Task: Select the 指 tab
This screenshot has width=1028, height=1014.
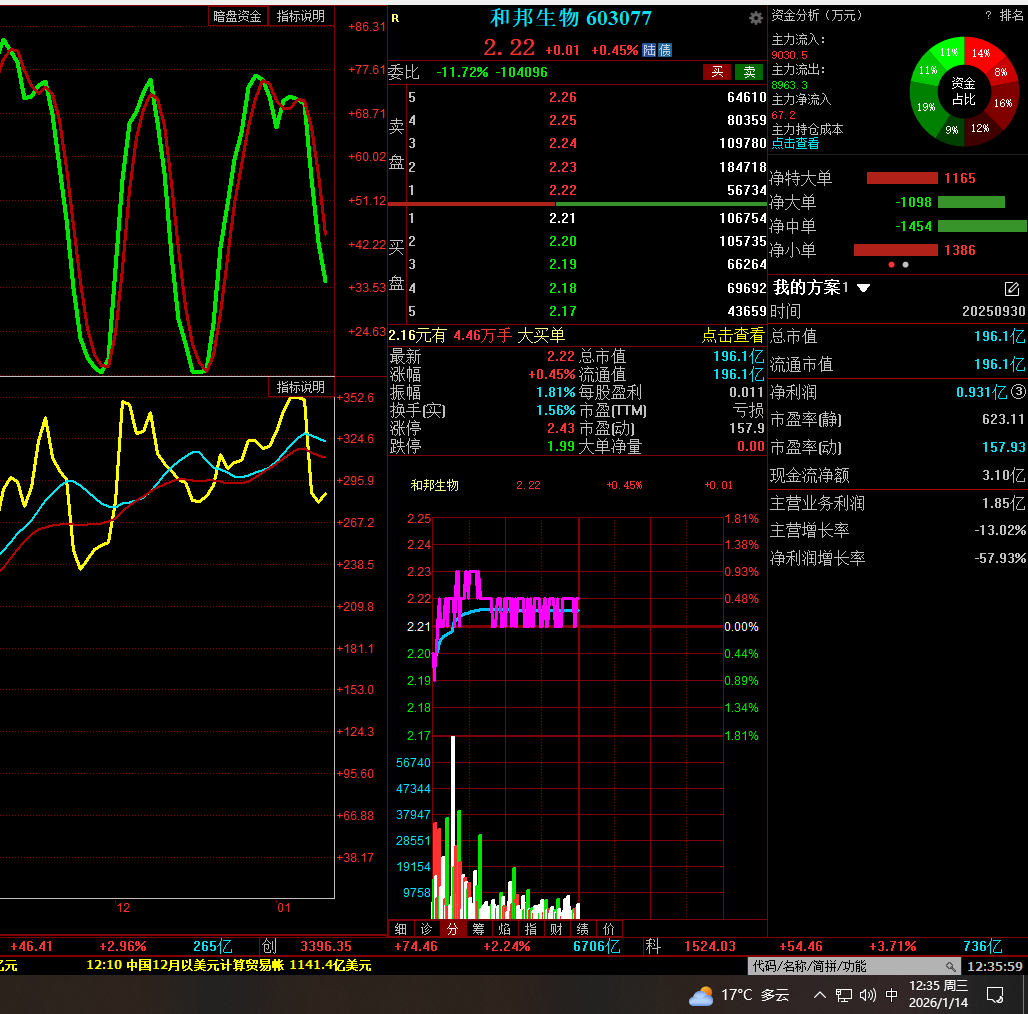Action: [x=530, y=929]
